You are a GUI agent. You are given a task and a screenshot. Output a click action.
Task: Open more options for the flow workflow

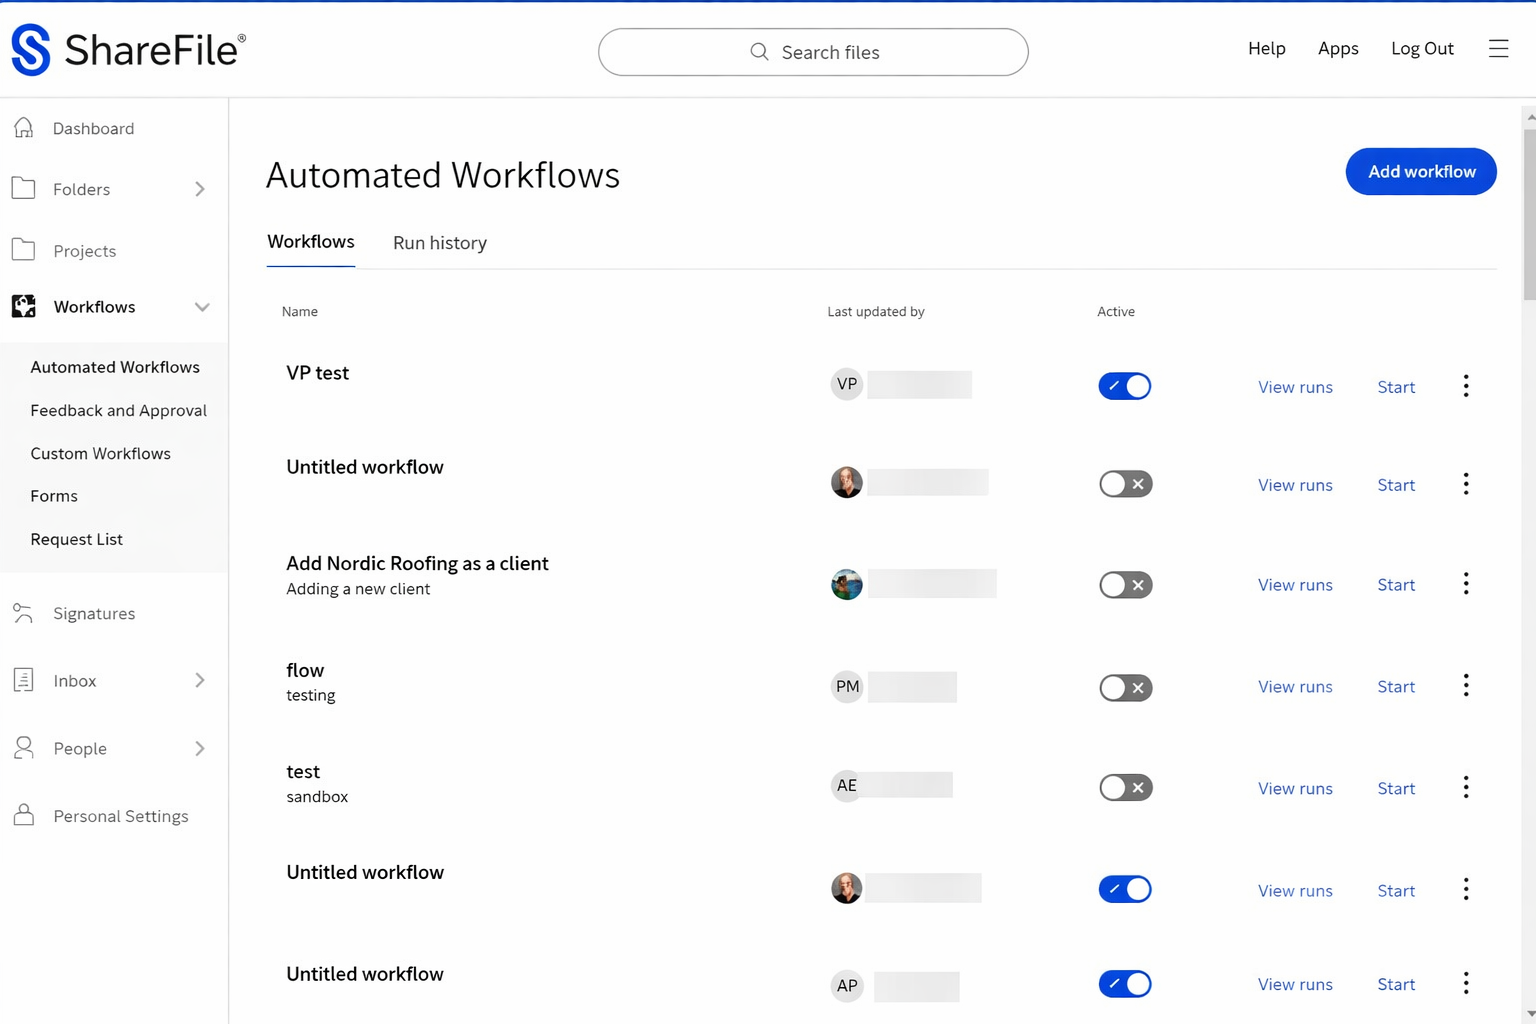point(1465,686)
